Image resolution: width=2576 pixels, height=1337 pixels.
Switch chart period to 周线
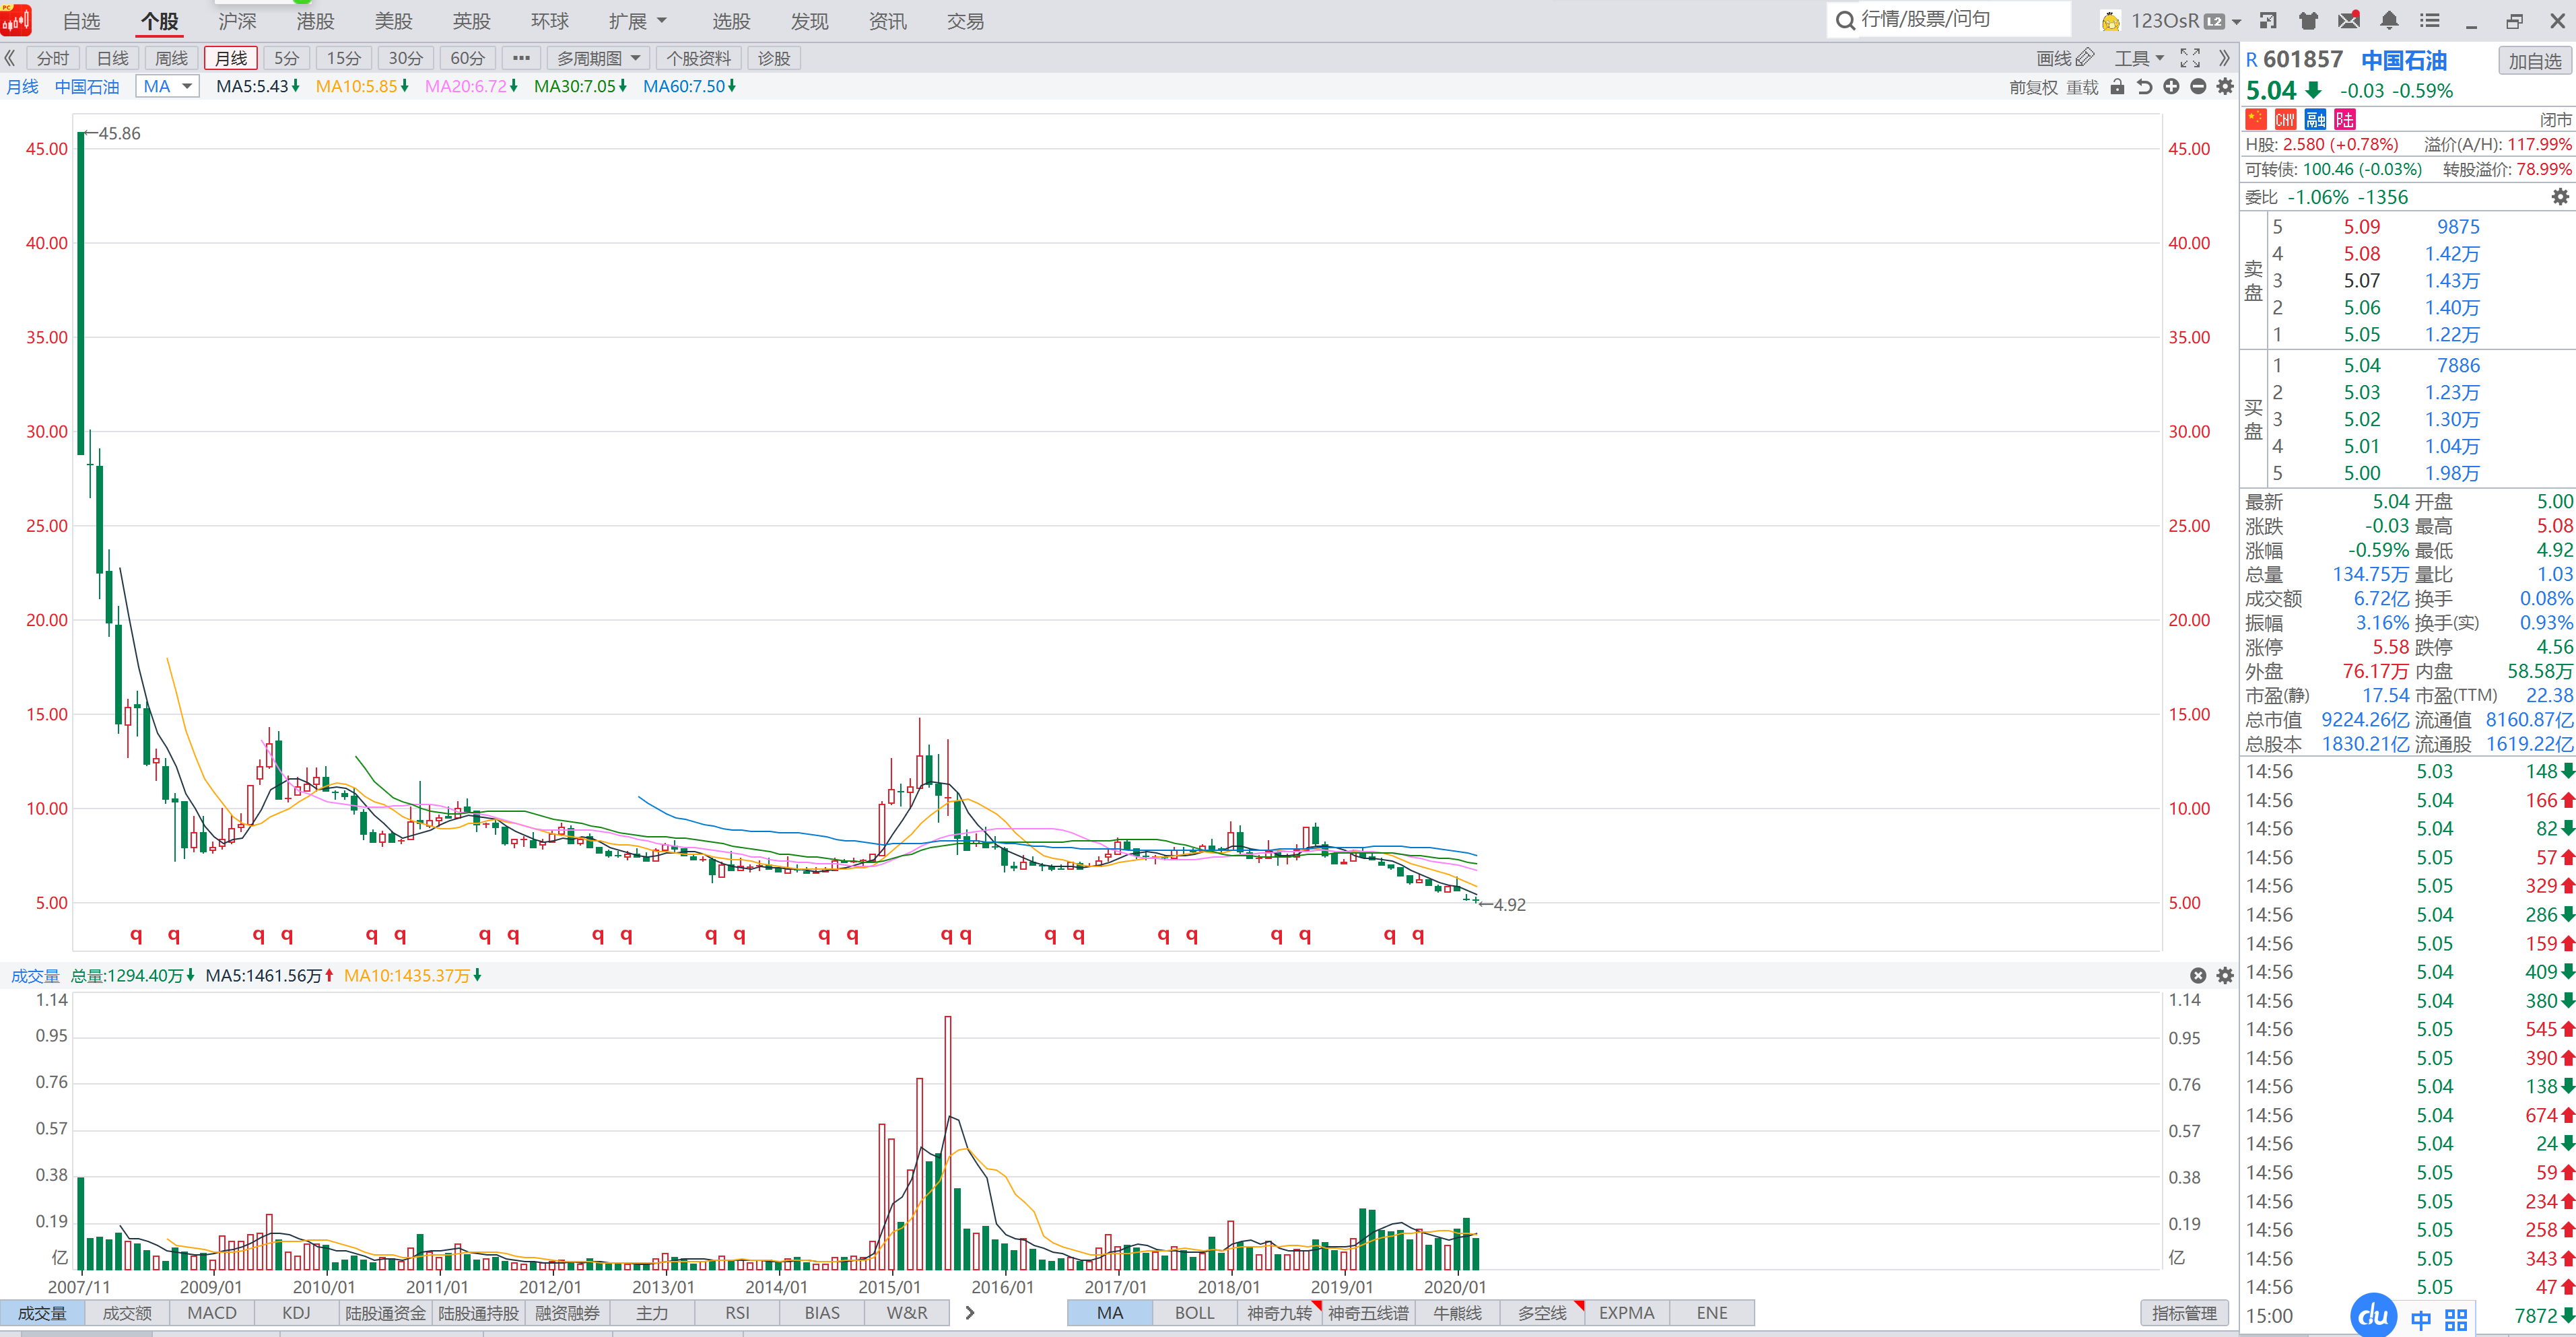pos(172,58)
